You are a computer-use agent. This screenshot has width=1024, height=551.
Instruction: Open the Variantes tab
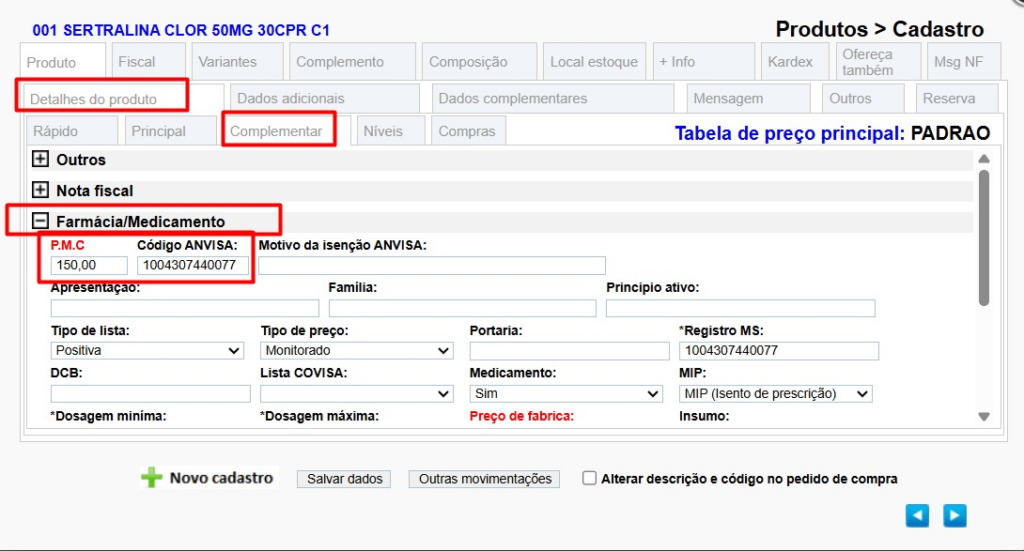[x=238, y=61]
